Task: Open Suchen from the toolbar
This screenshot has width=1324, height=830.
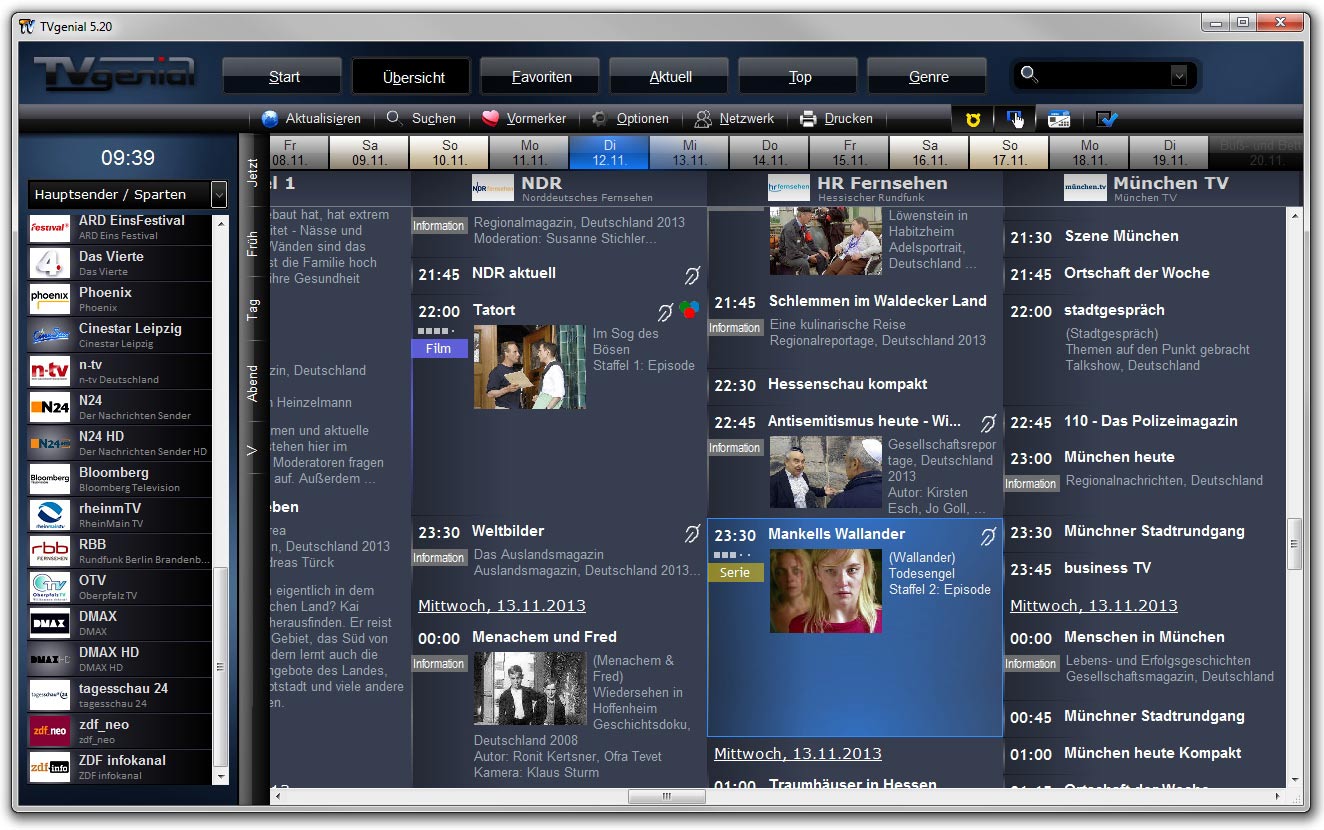Action: pyautogui.click(x=421, y=118)
